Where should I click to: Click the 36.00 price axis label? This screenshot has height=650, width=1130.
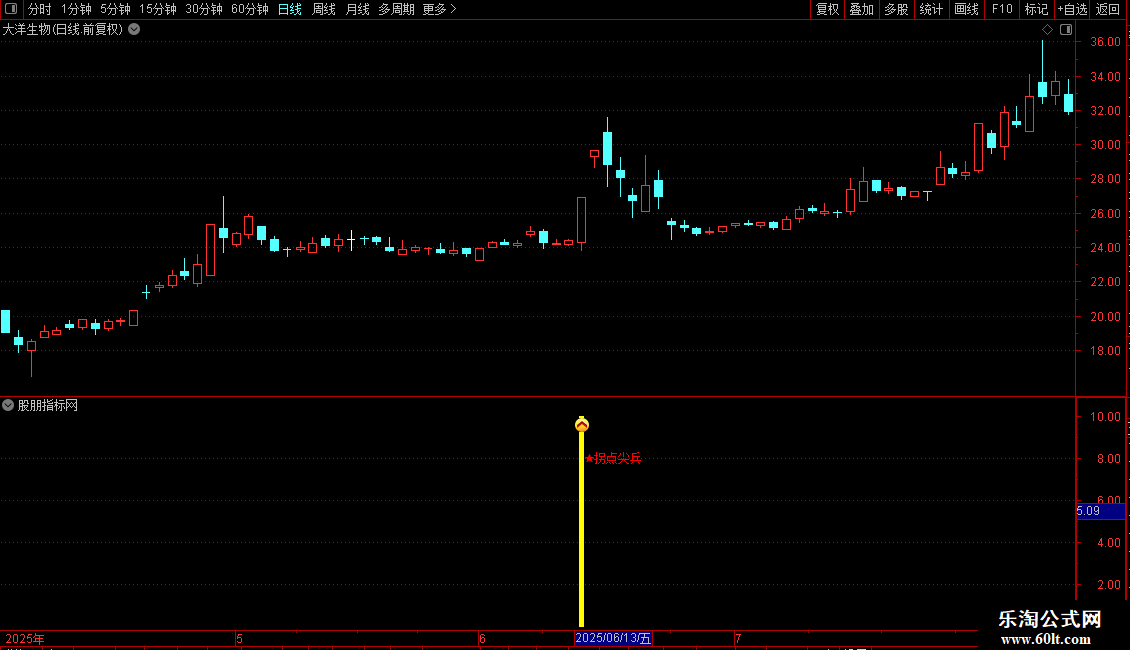(x=1105, y=42)
